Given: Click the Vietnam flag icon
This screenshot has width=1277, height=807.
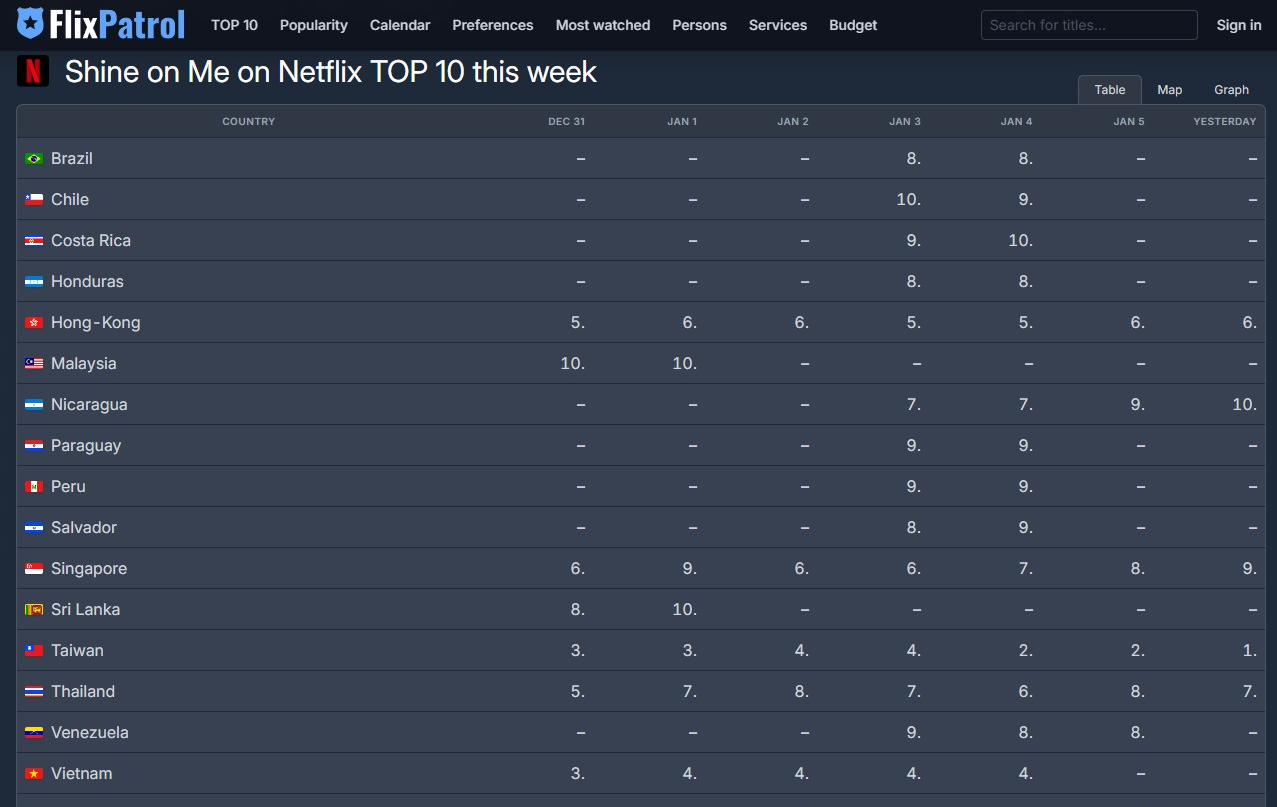Looking at the screenshot, I should point(34,774).
